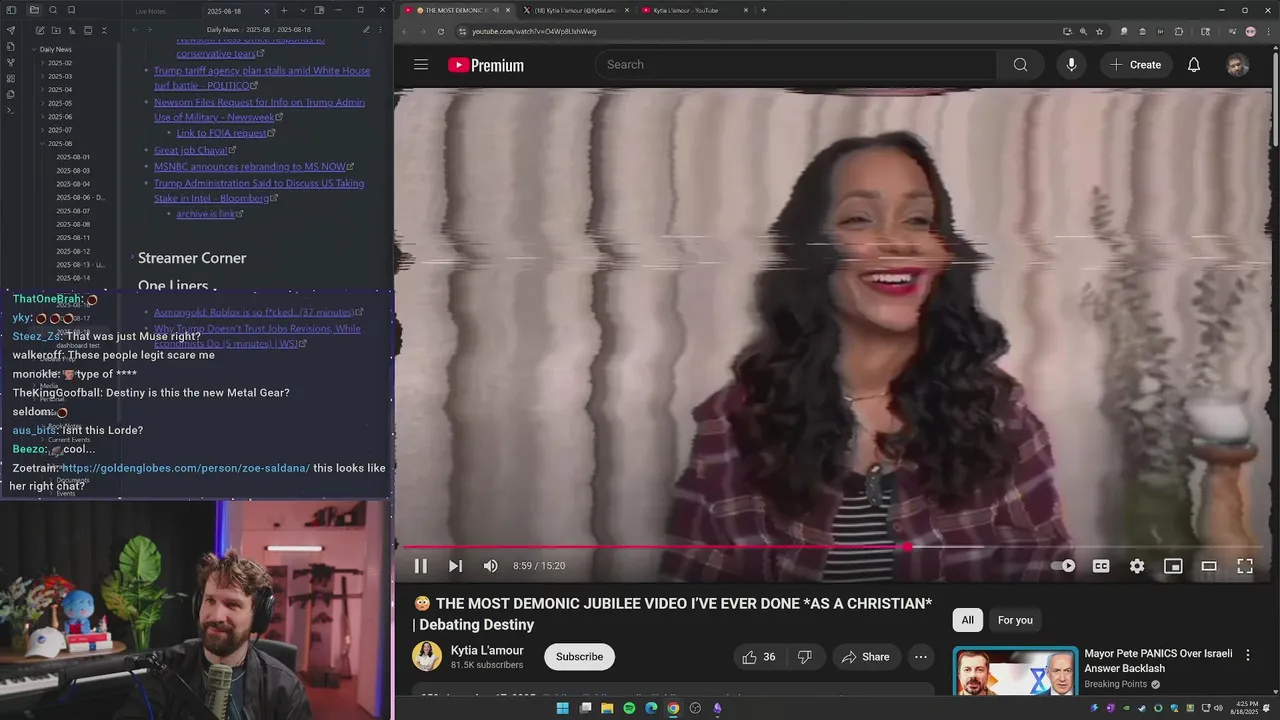Image resolution: width=1280 pixels, height=720 pixels.
Task: Subscribe to Kytia L'amour channel
Action: pyautogui.click(x=579, y=657)
